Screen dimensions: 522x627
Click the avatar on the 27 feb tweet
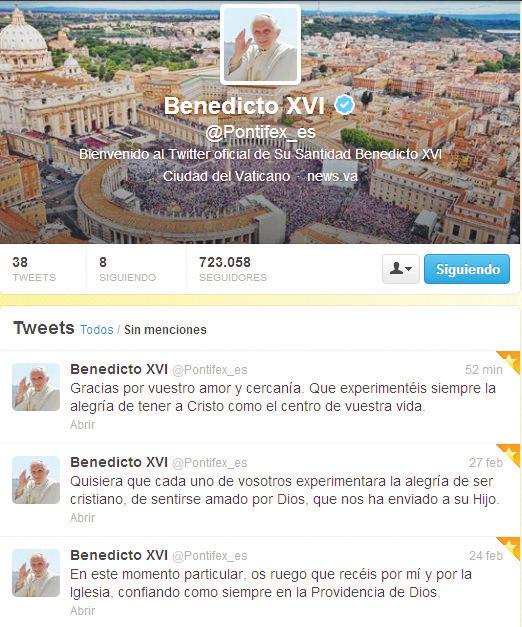click(36, 480)
